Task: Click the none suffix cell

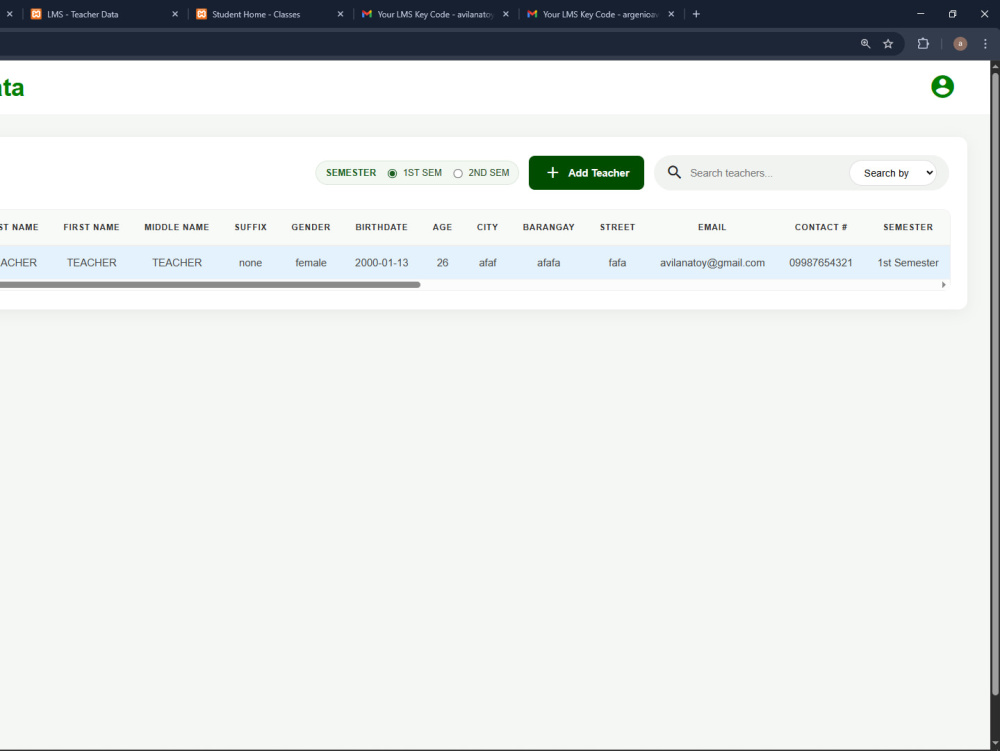Action: 251,263
